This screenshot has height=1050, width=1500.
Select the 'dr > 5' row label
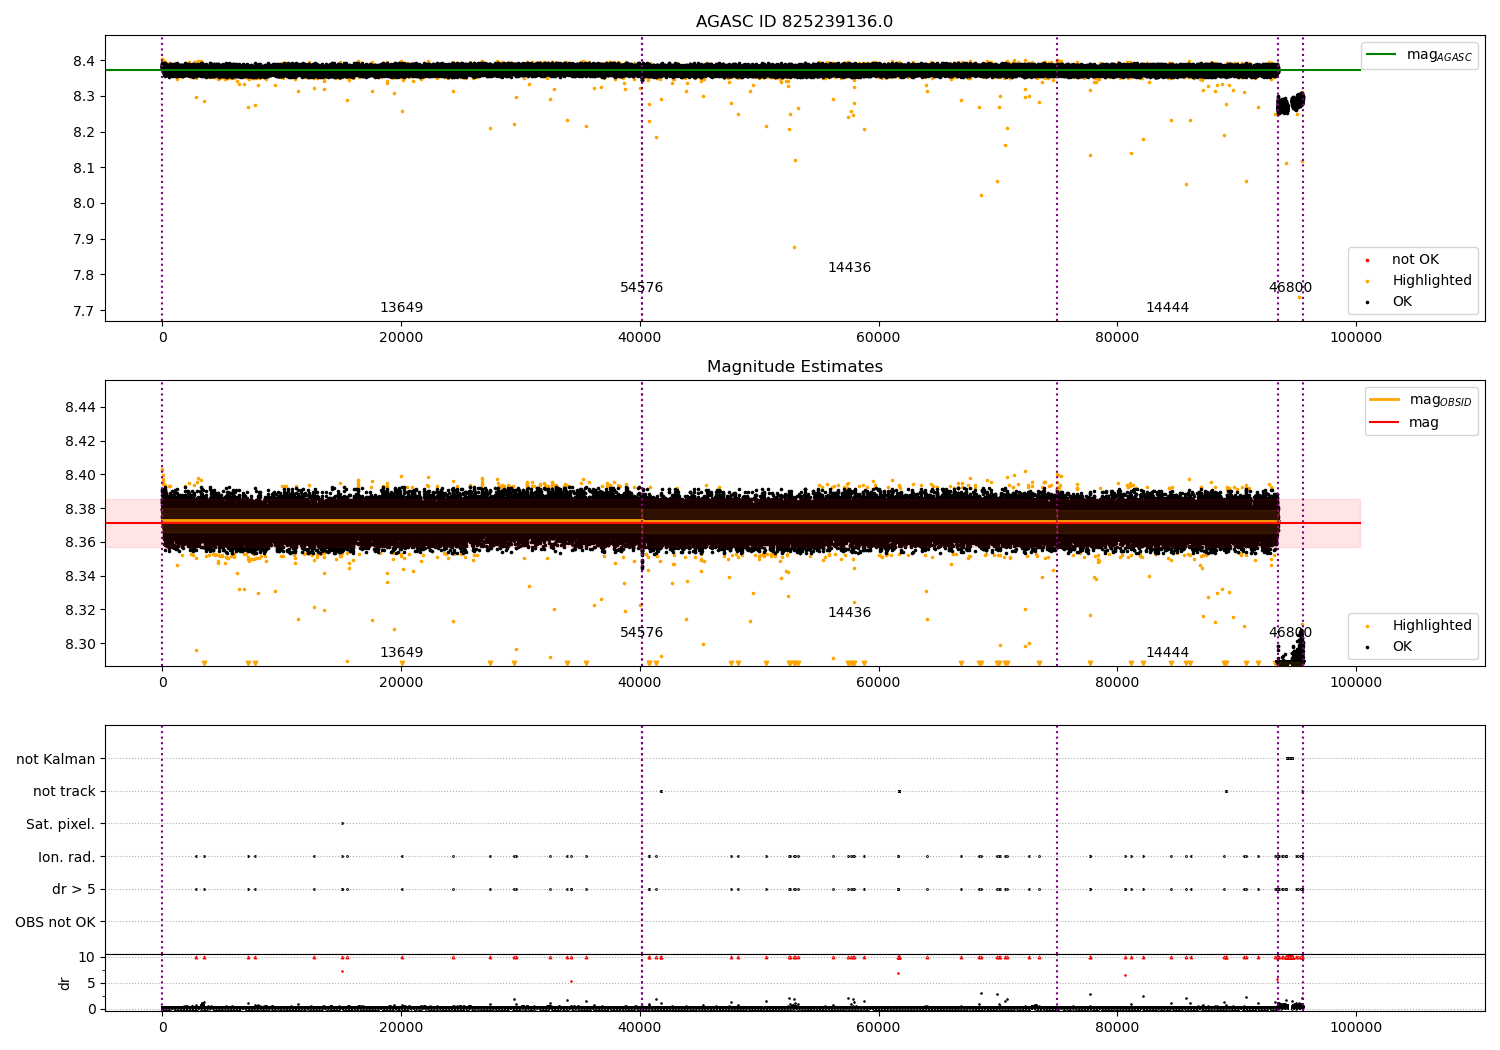tap(74, 889)
